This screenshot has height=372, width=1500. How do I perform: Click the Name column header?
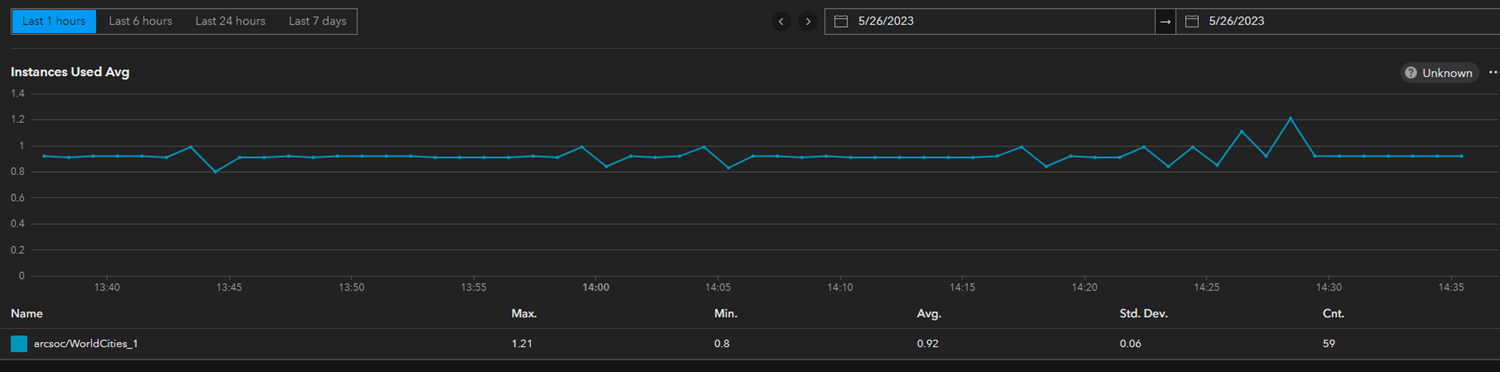[26, 314]
